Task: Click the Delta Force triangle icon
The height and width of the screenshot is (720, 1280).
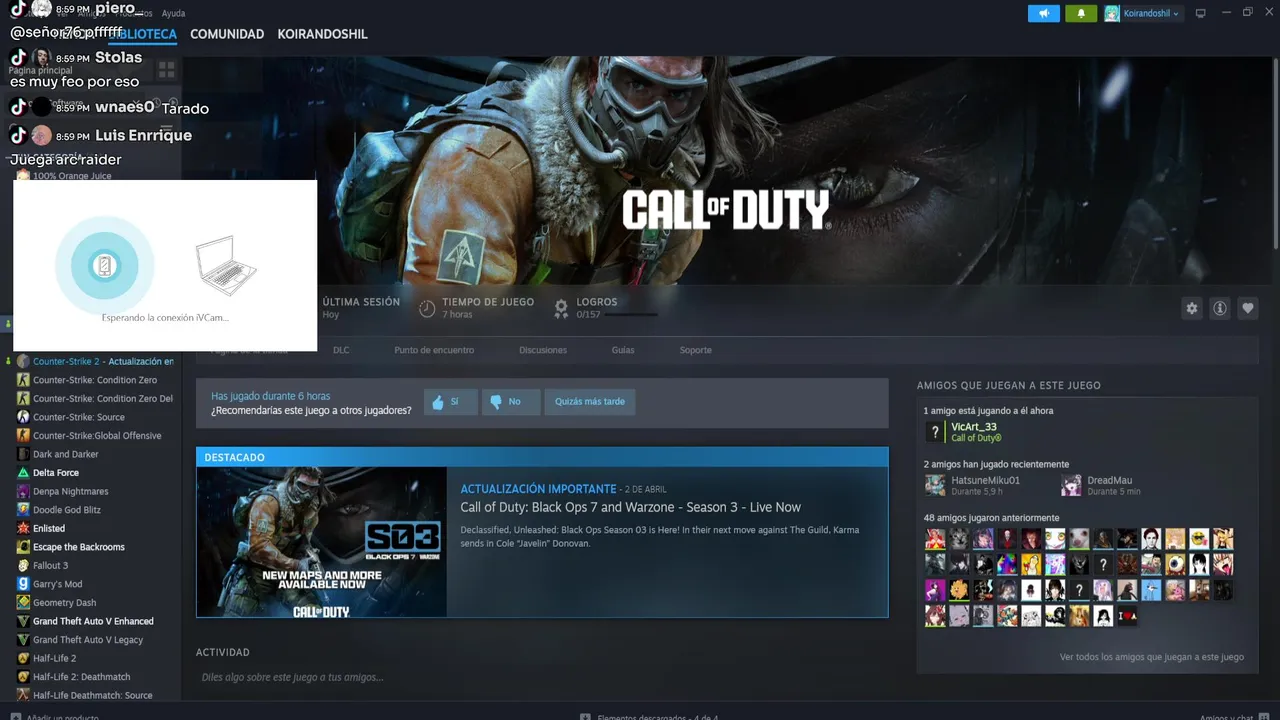Action: (x=23, y=473)
